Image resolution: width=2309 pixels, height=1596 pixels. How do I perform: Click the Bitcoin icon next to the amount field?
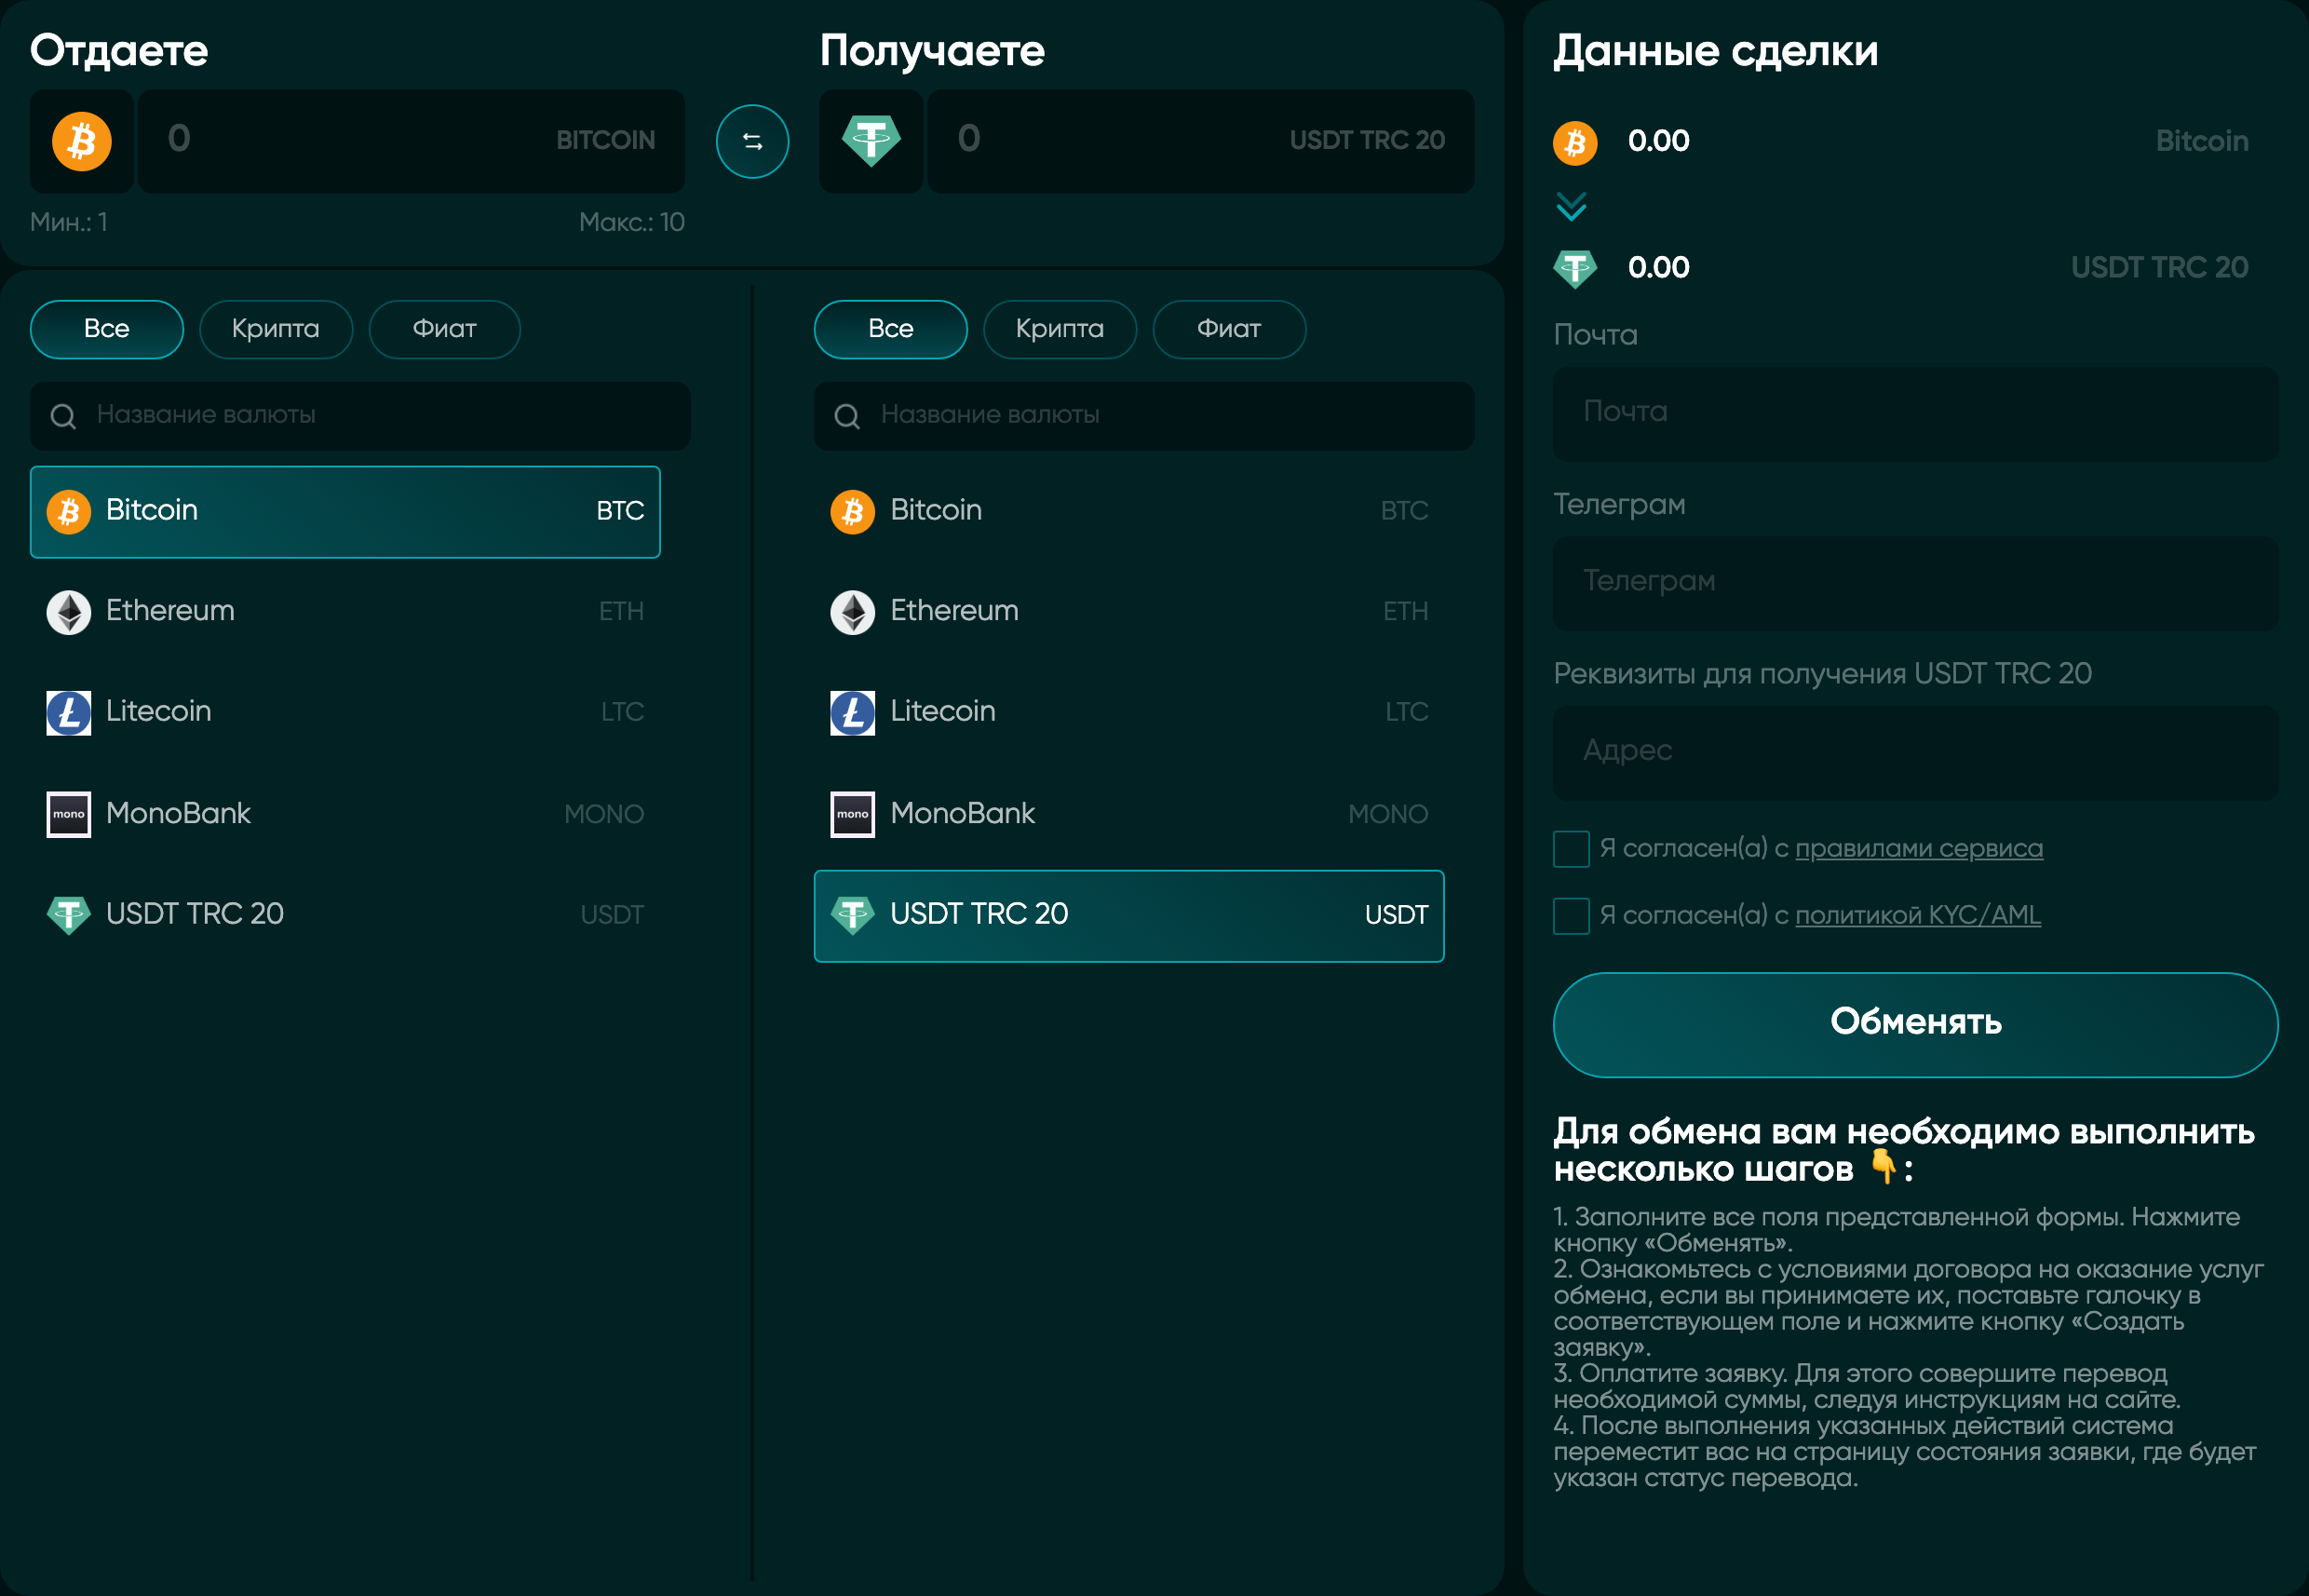[x=81, y=141]
